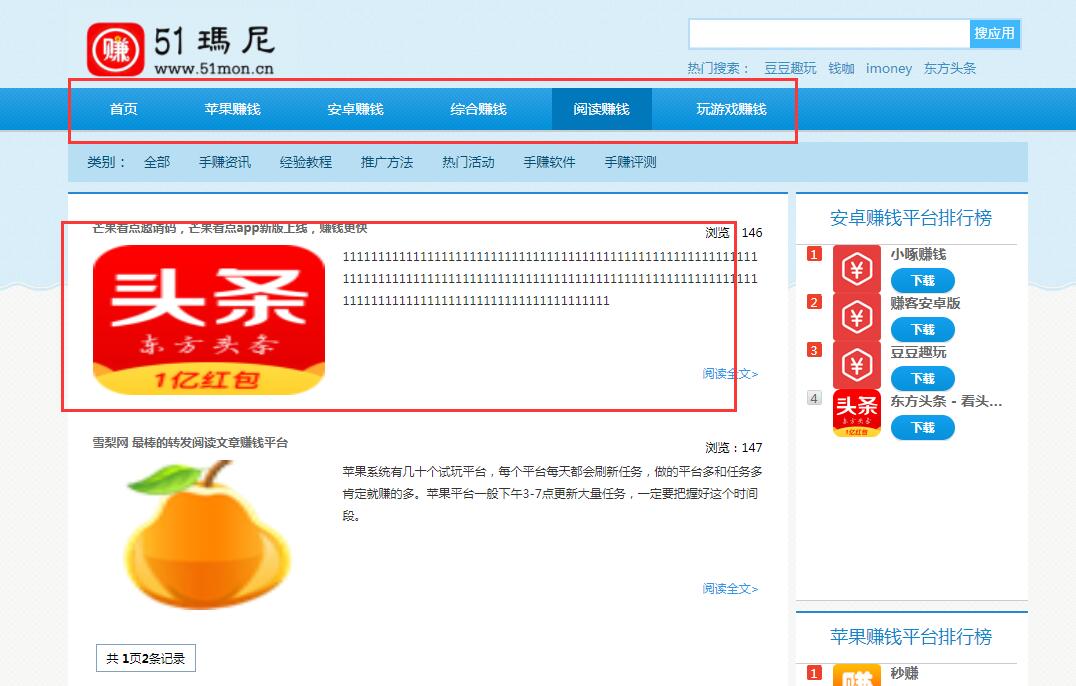
Task: Click the 51瑪尼 red logo icon
Action: 115,49
